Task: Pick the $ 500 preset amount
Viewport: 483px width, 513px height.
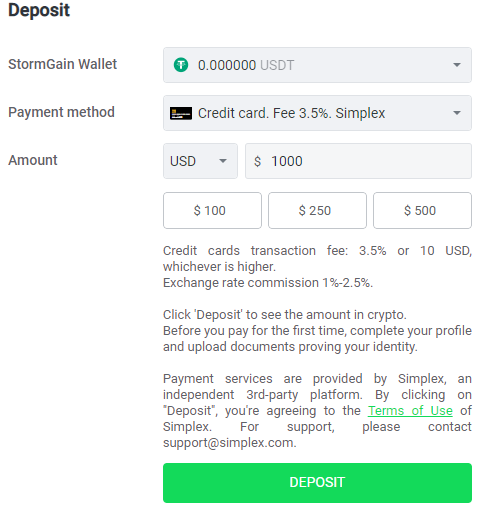Action: 422,210
